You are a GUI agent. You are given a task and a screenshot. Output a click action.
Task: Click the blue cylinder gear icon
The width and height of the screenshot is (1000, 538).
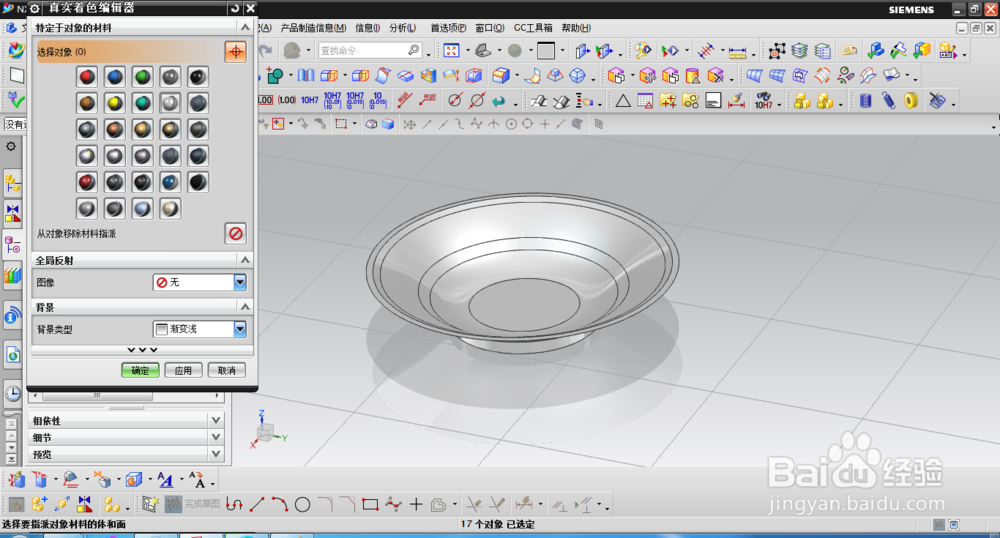[865, 101]
